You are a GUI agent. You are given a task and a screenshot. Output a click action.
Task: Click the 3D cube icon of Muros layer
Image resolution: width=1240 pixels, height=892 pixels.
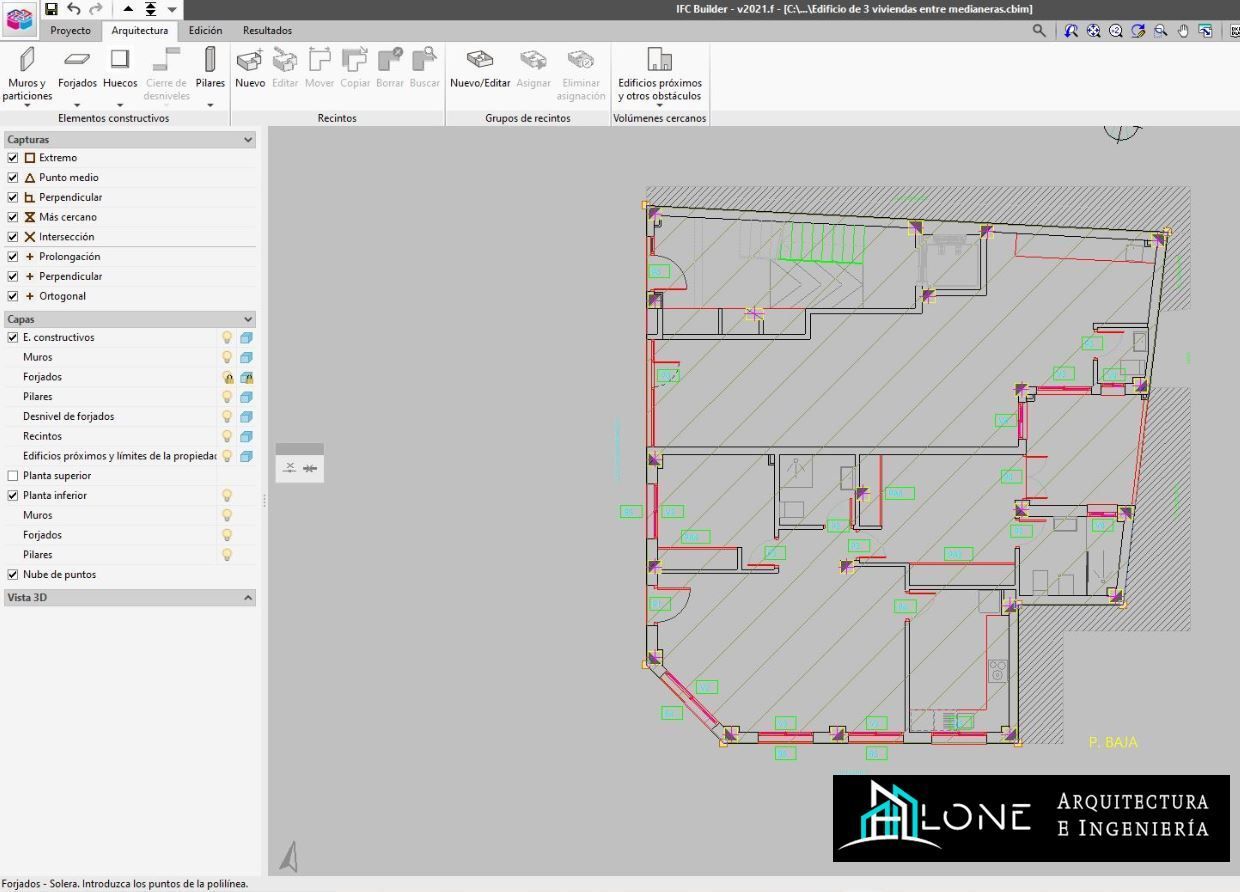coord(246,357)
